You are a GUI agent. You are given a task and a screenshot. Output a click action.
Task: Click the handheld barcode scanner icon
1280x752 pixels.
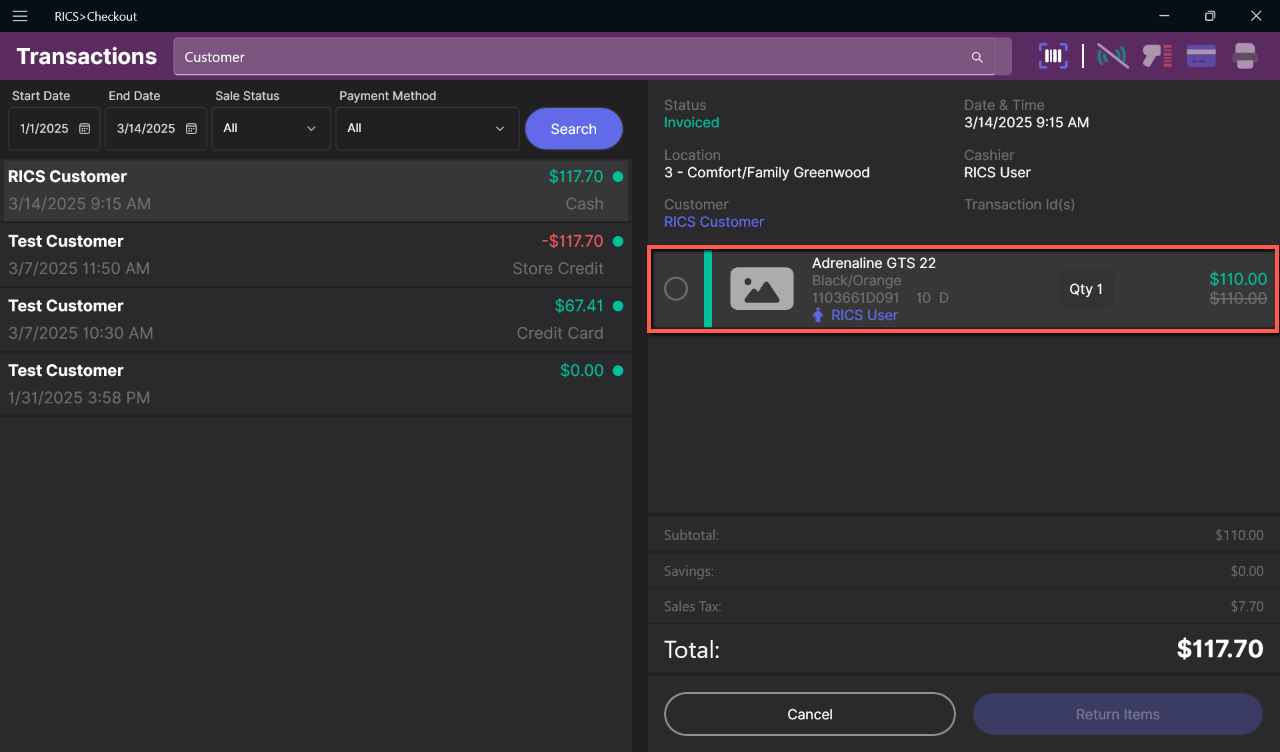pos(1157,56)
